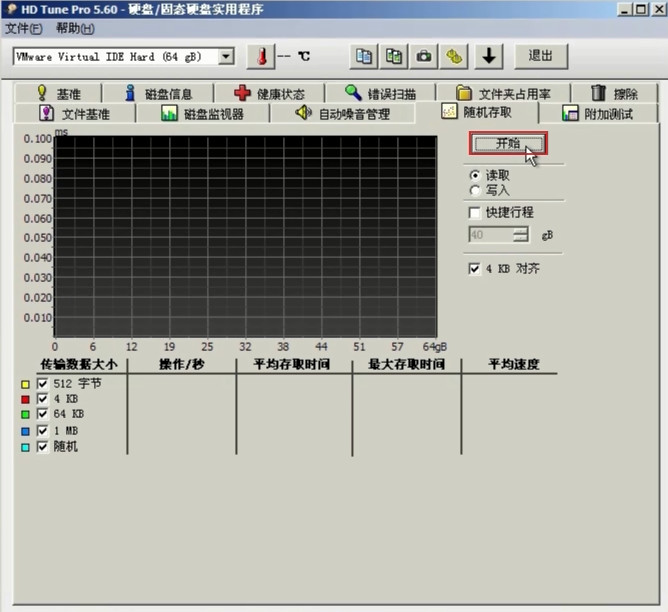Select the 读取 radio button
Viewport: 668px width, 612px height.
(x=474, y=175)
